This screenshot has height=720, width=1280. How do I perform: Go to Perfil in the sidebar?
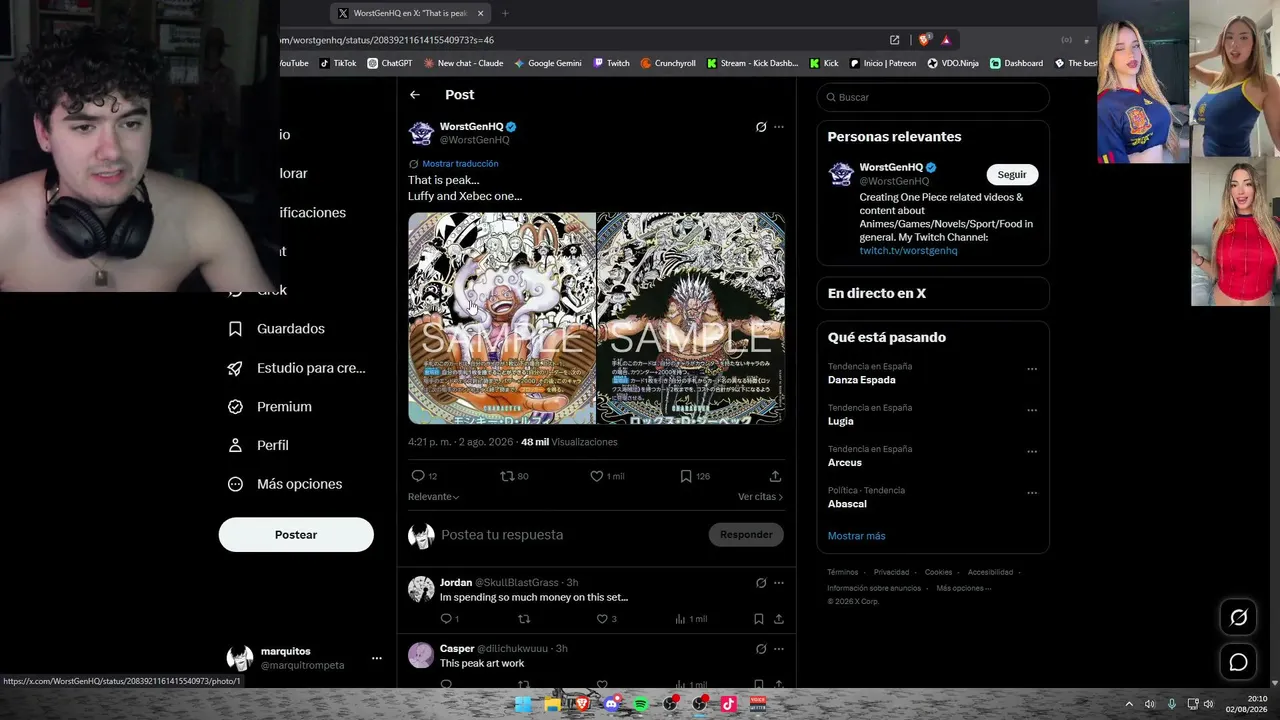point(258,445)
